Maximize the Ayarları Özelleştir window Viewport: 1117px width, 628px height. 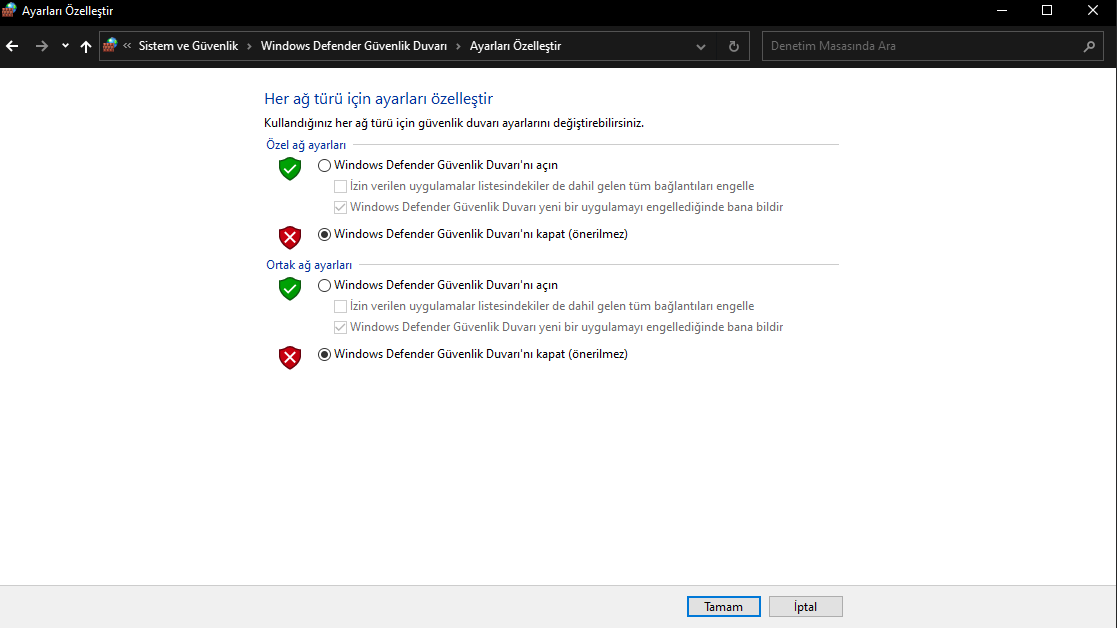pos(1046,11)
